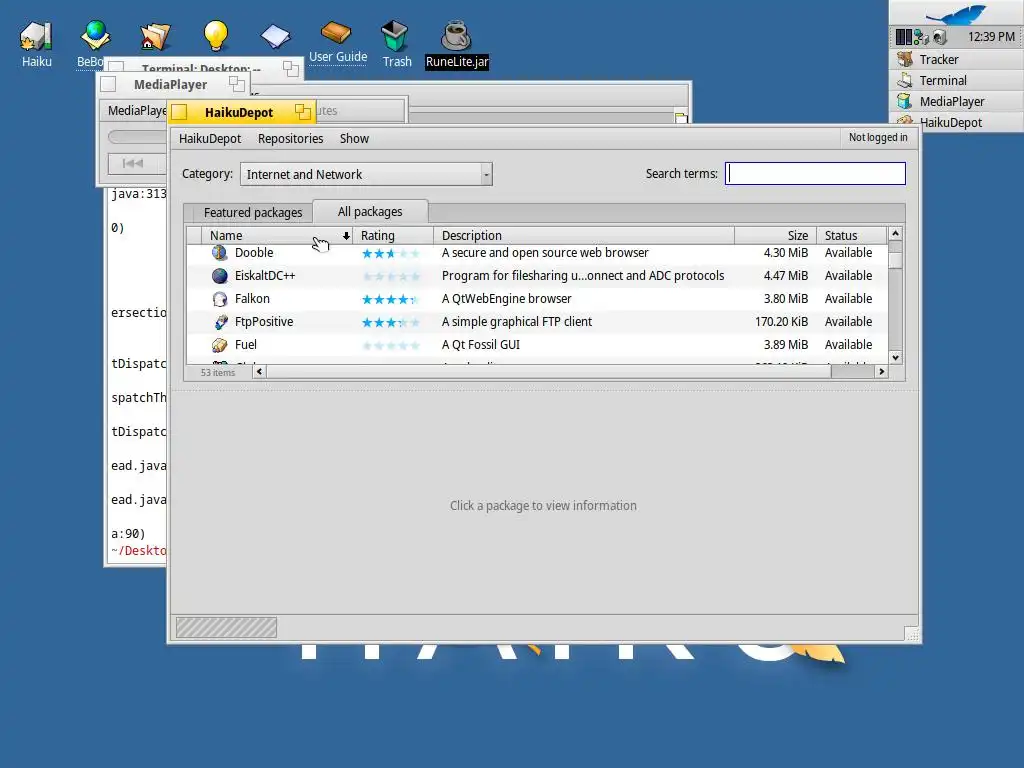Sort packages by the Rating column
This screenshot has width=1024, height=768.
(393, 236)
